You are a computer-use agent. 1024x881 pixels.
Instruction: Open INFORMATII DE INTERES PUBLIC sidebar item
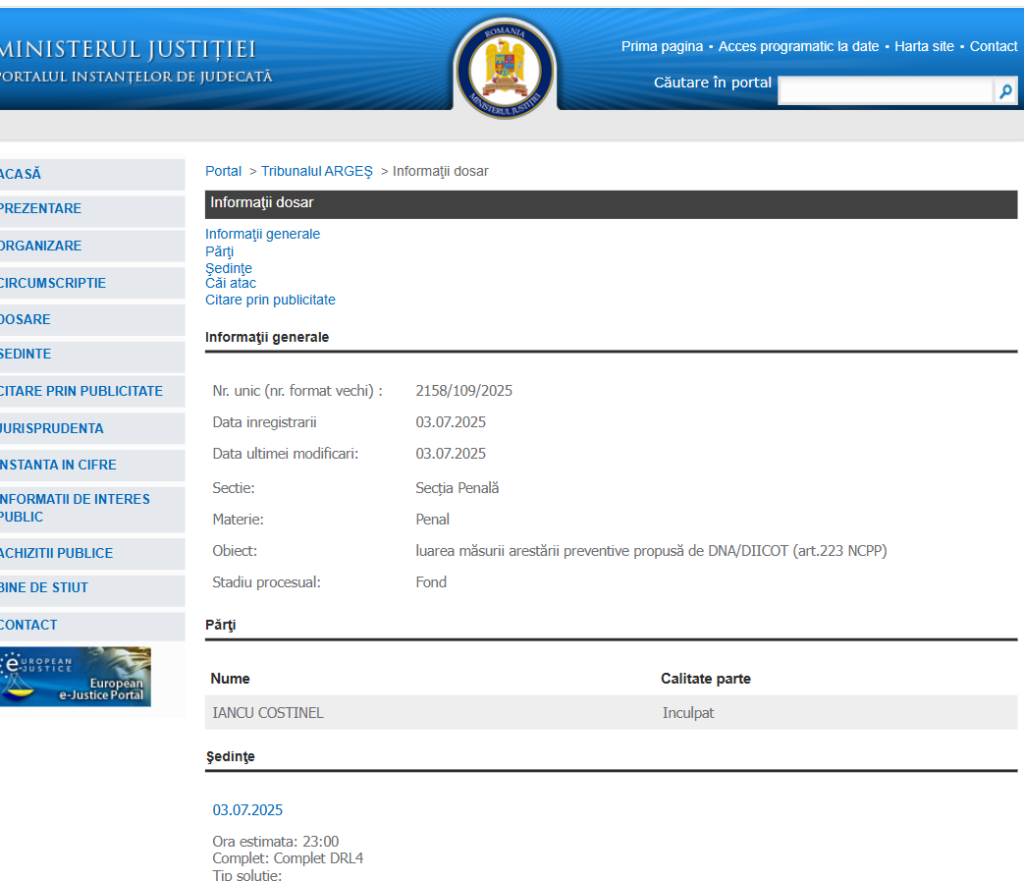pyautogui.click(x=92, y=509)
